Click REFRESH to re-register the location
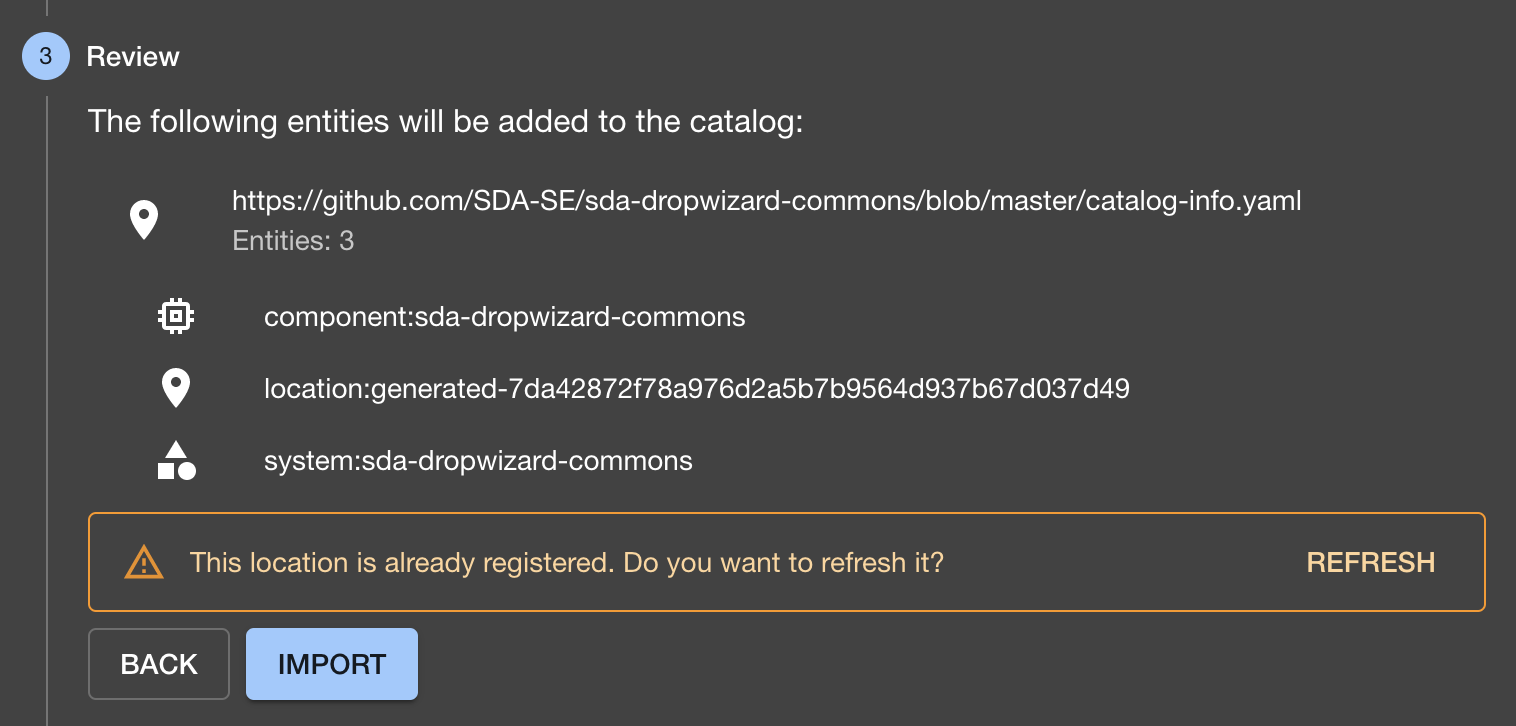1516x726 pixels. (1371, 562)
